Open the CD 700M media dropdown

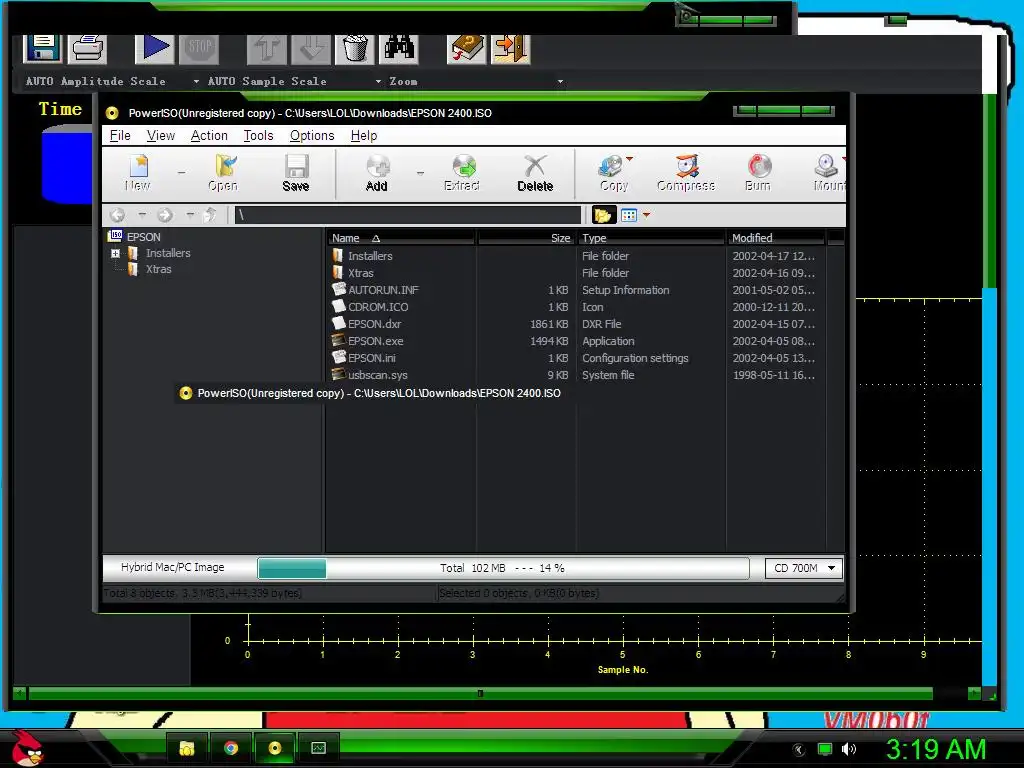[804, 568]
